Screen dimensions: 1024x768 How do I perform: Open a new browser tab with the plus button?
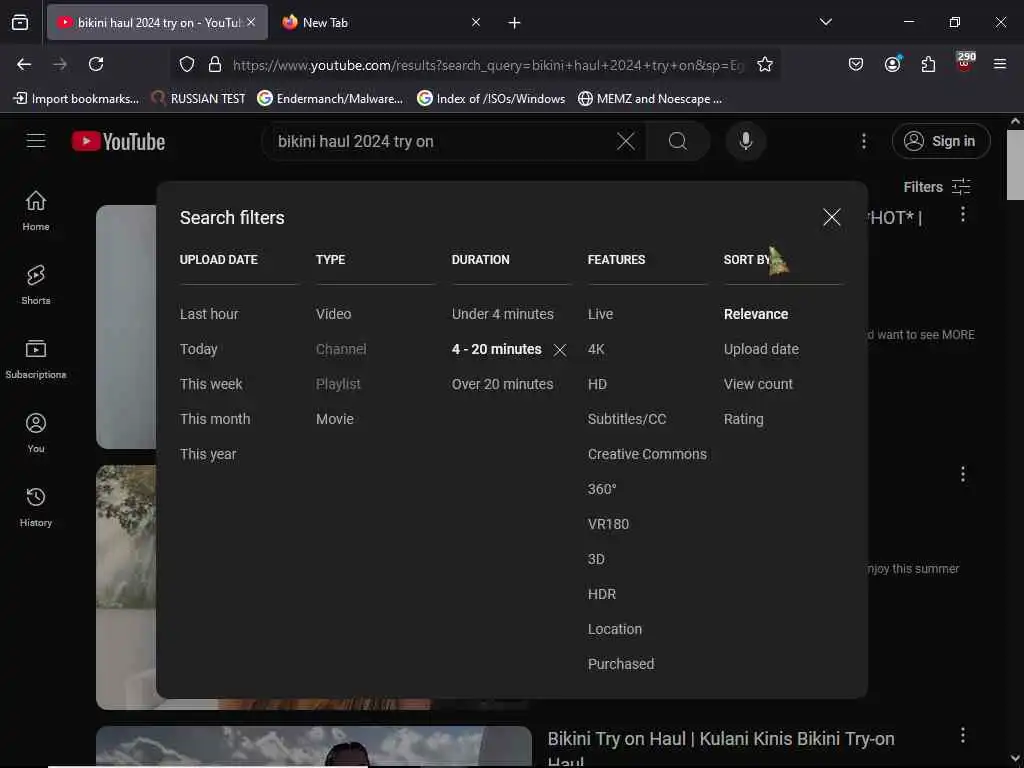click(x=514, y=23)
